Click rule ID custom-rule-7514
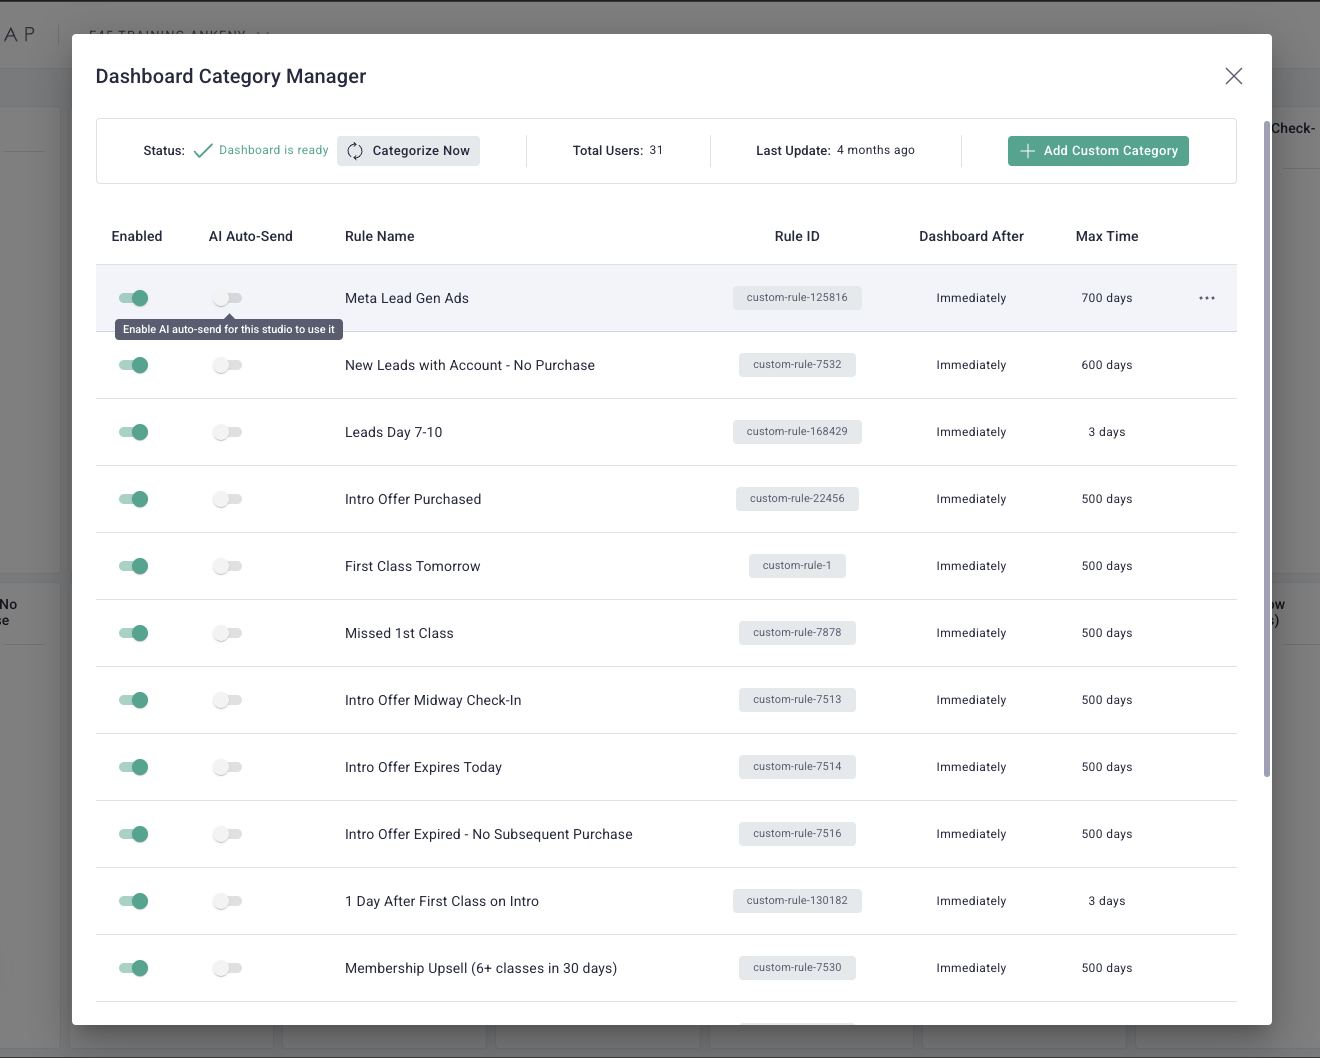The image size is (1320, 1058). click(797, 767)
